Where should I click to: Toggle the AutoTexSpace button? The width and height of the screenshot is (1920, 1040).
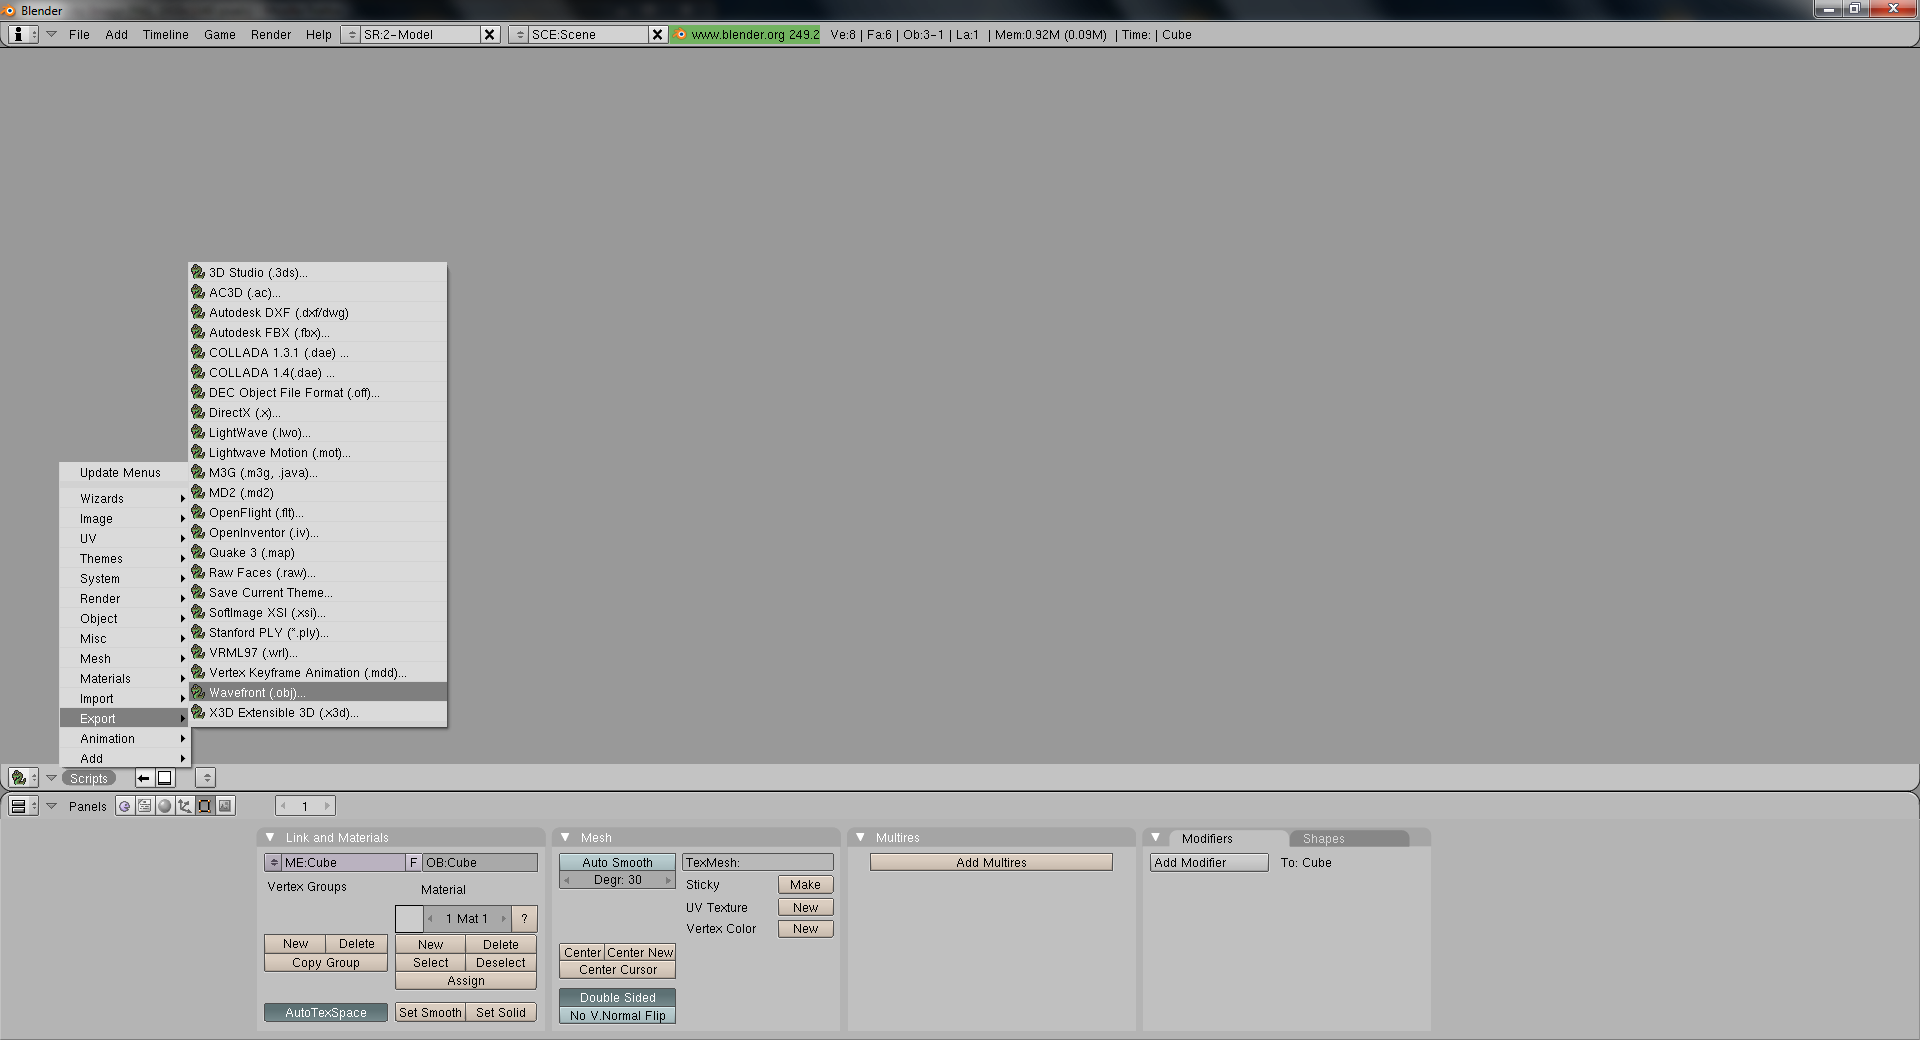(325, 1012)
